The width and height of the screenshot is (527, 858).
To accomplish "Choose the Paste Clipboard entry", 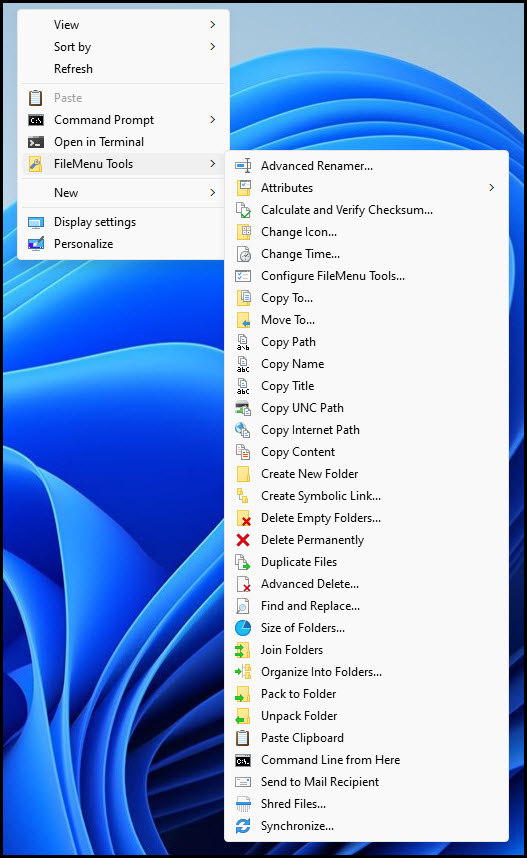I will click(x=366, y=738).
